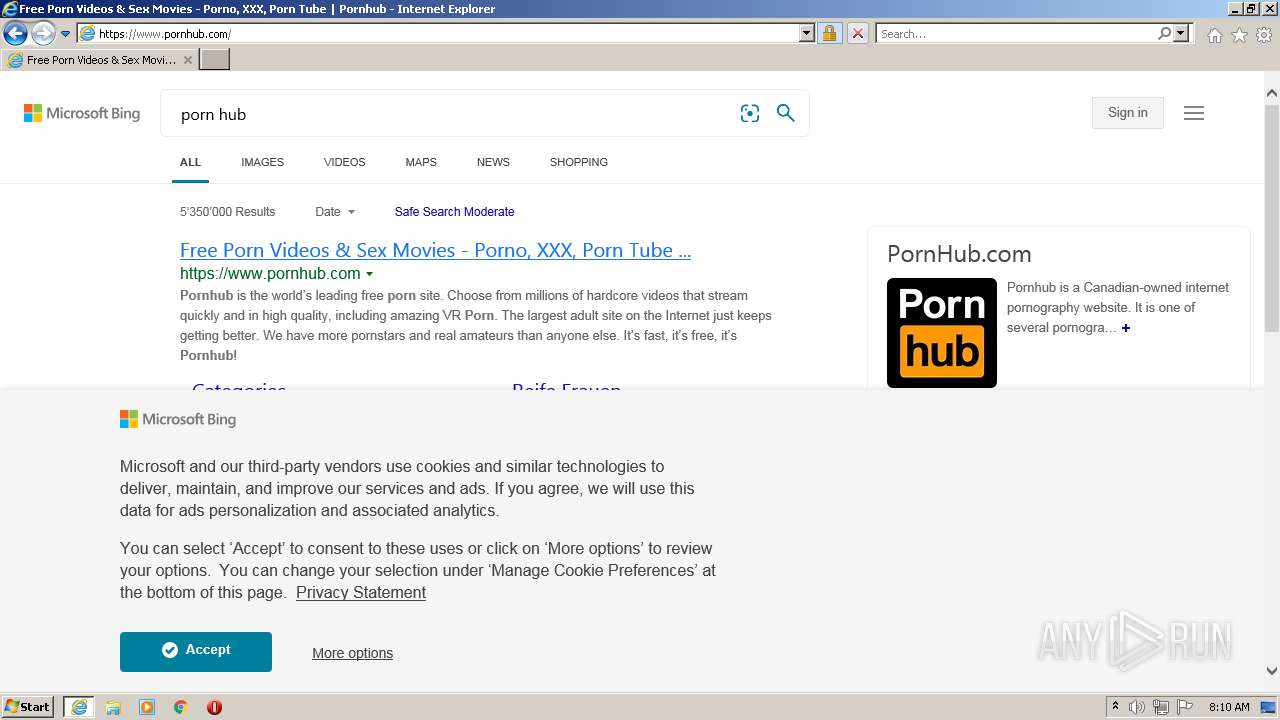
Task: Click the page scrollbar down arrow
Action: 1272,671
